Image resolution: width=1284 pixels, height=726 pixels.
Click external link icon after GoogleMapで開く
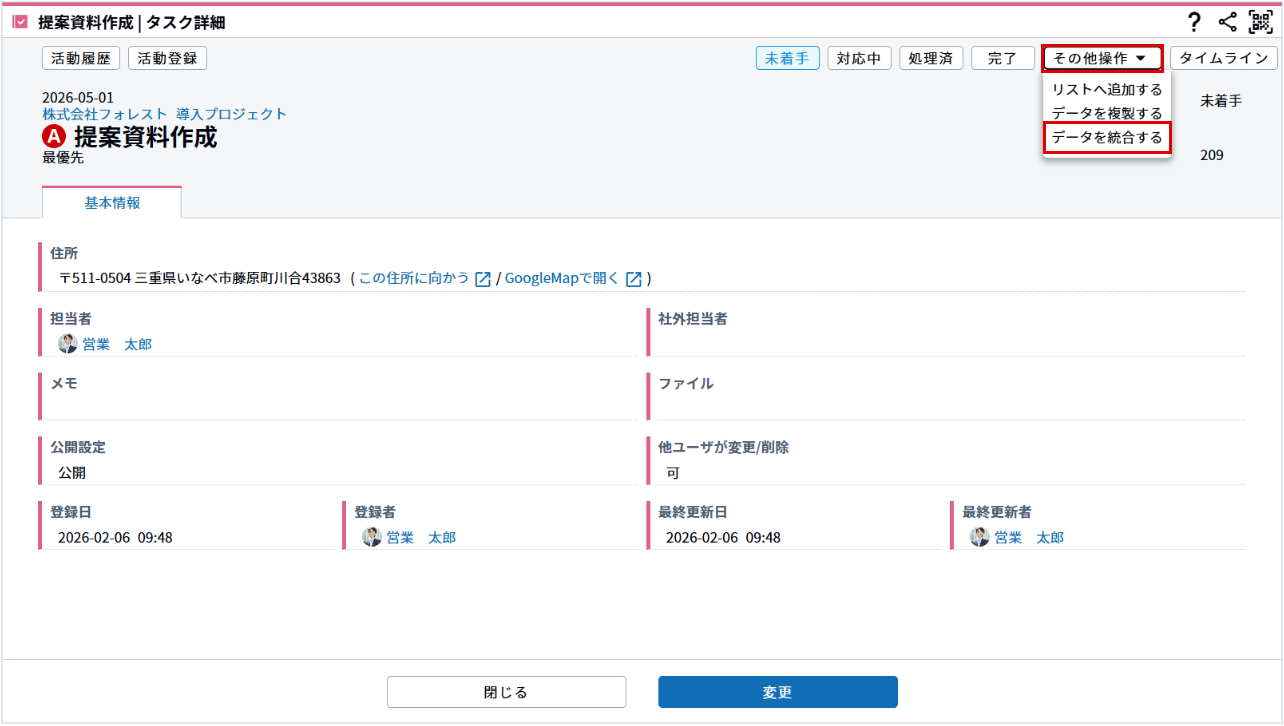pyautogui.click(x=633, y=279)
